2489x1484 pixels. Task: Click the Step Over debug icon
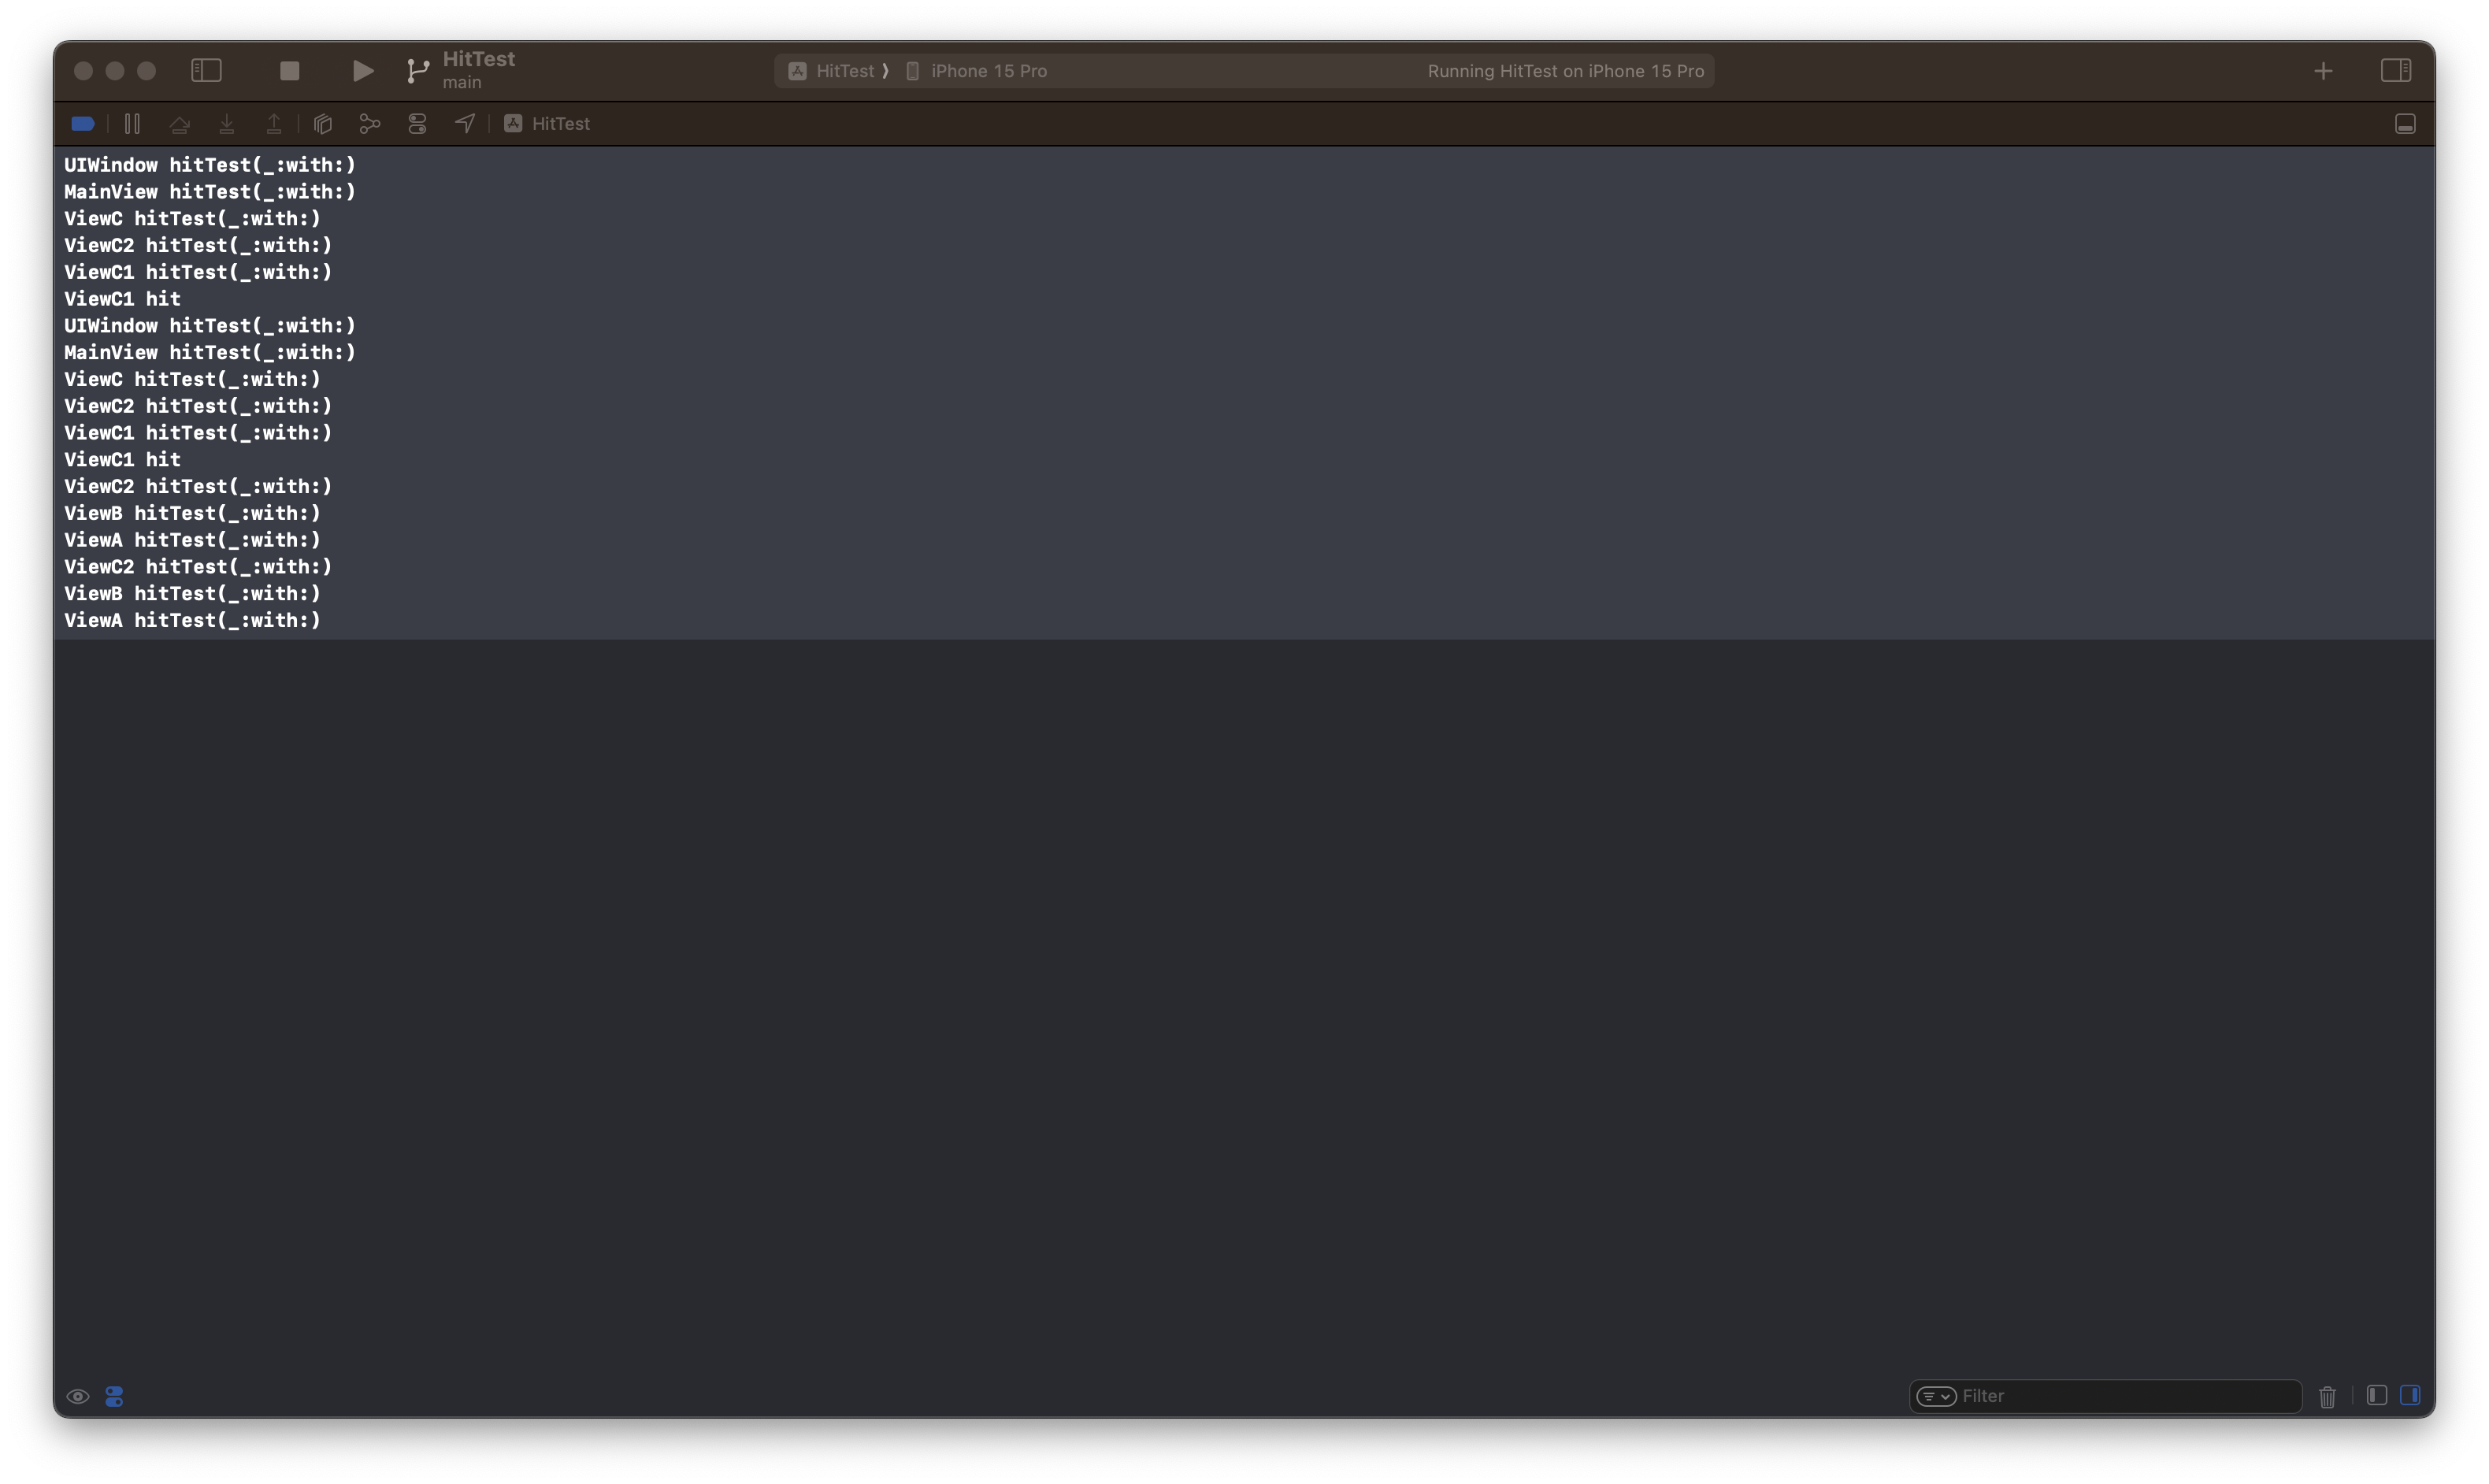(180, 124)
